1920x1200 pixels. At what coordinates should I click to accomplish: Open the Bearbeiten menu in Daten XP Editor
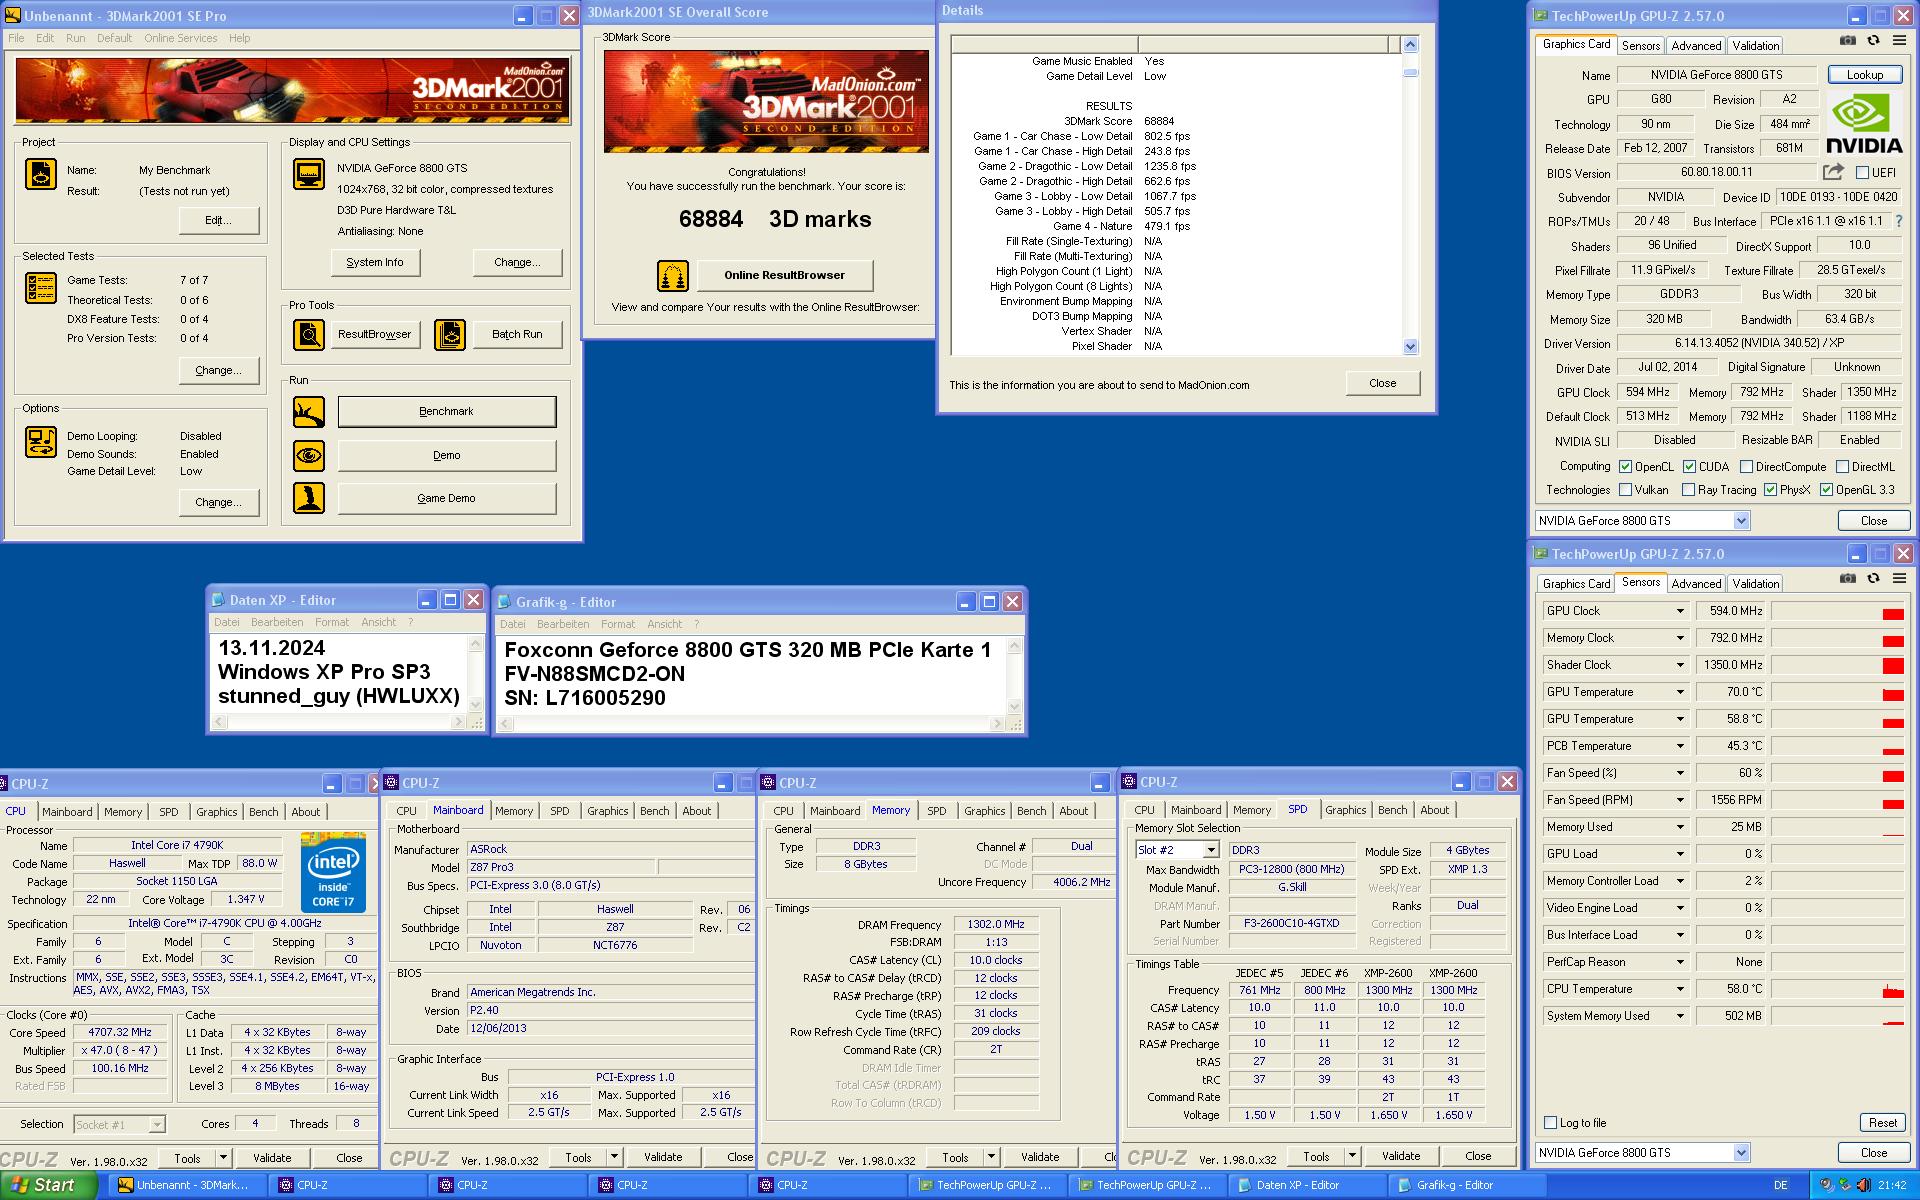(x=277, y=622)
